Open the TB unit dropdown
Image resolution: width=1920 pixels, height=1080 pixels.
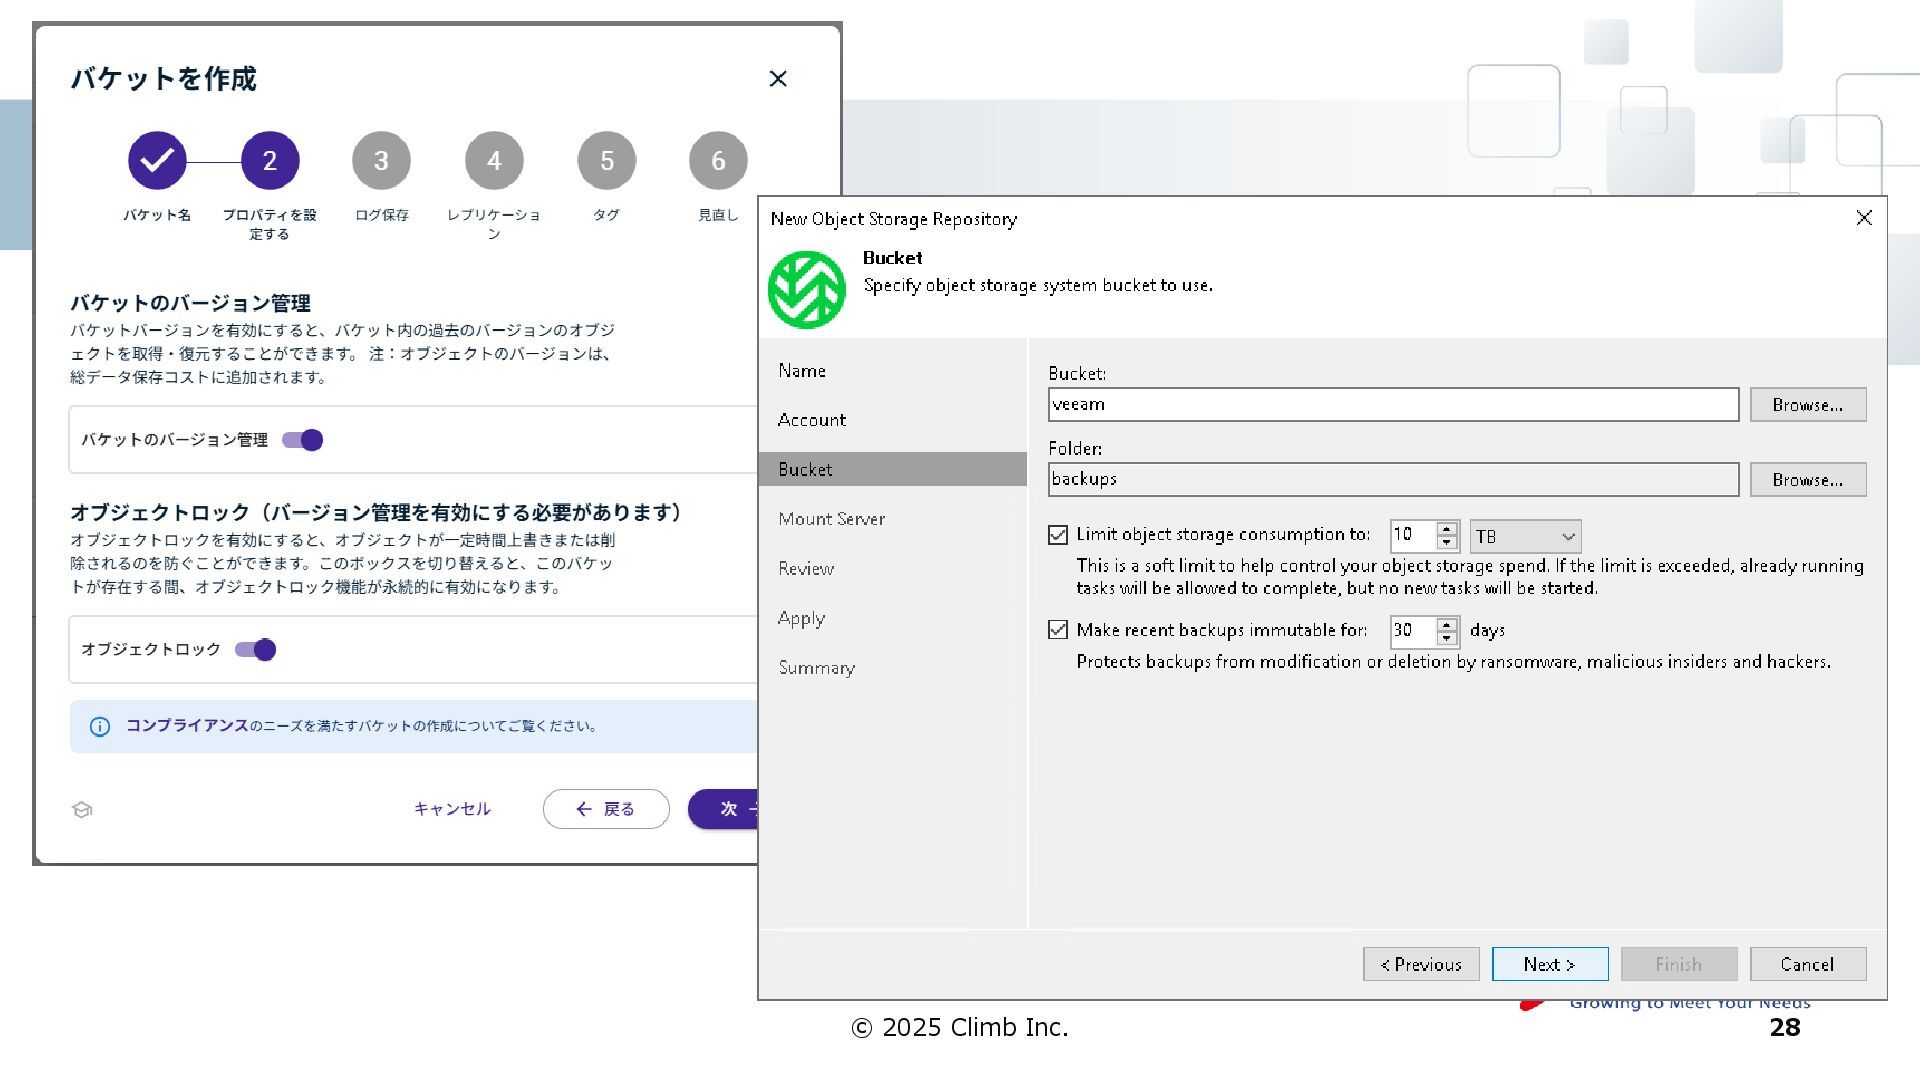[1525, 537]
